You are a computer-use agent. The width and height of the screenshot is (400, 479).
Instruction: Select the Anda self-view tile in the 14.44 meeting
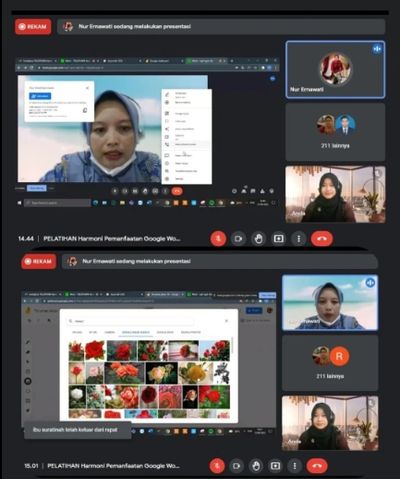[335, 194]
